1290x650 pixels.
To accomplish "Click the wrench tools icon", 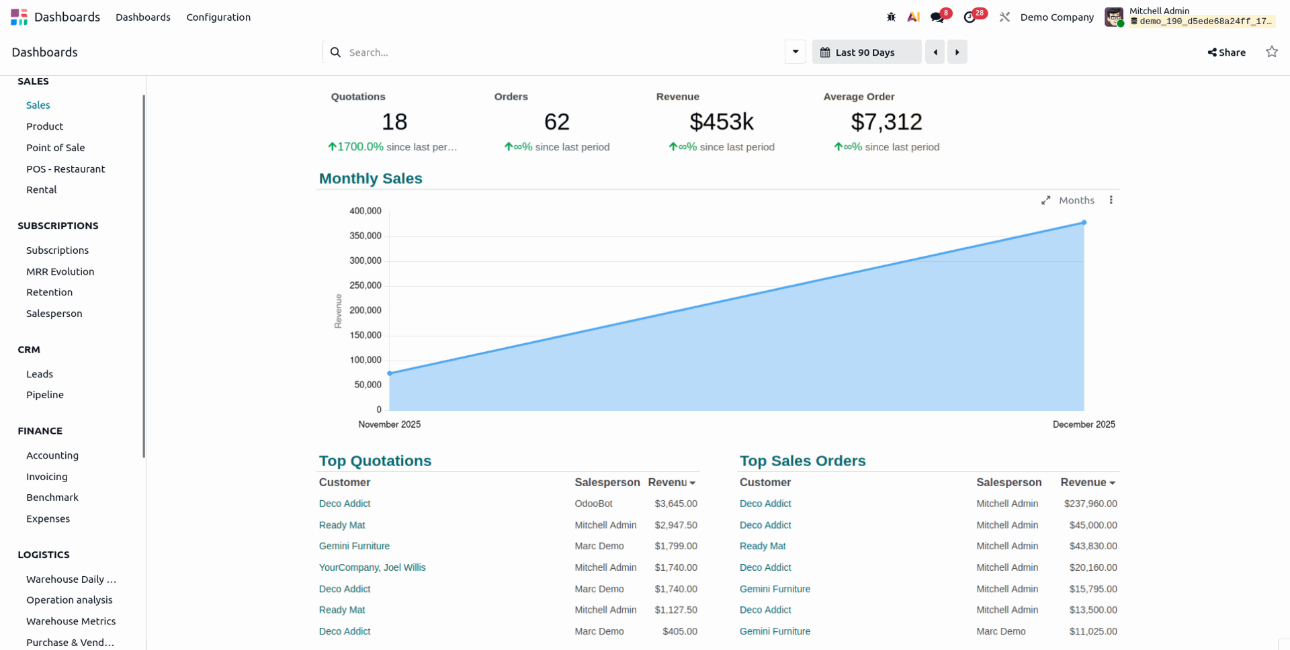I will (1004, 17).
